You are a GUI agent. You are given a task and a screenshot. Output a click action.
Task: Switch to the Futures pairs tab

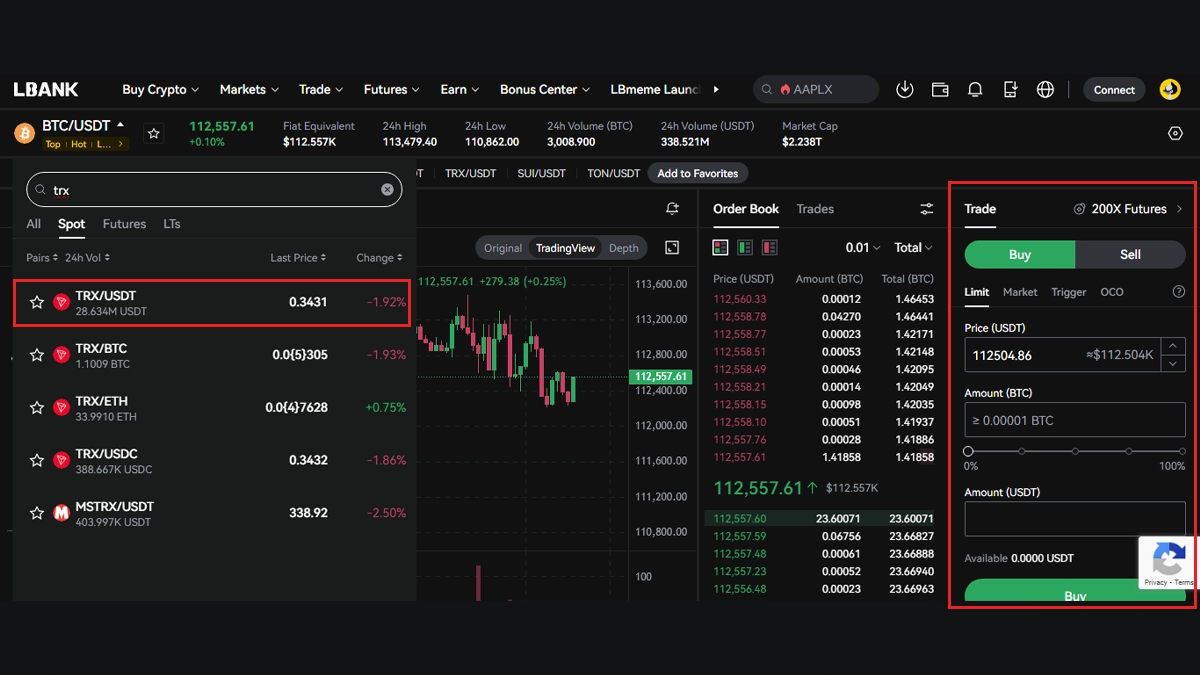(124, 224)
